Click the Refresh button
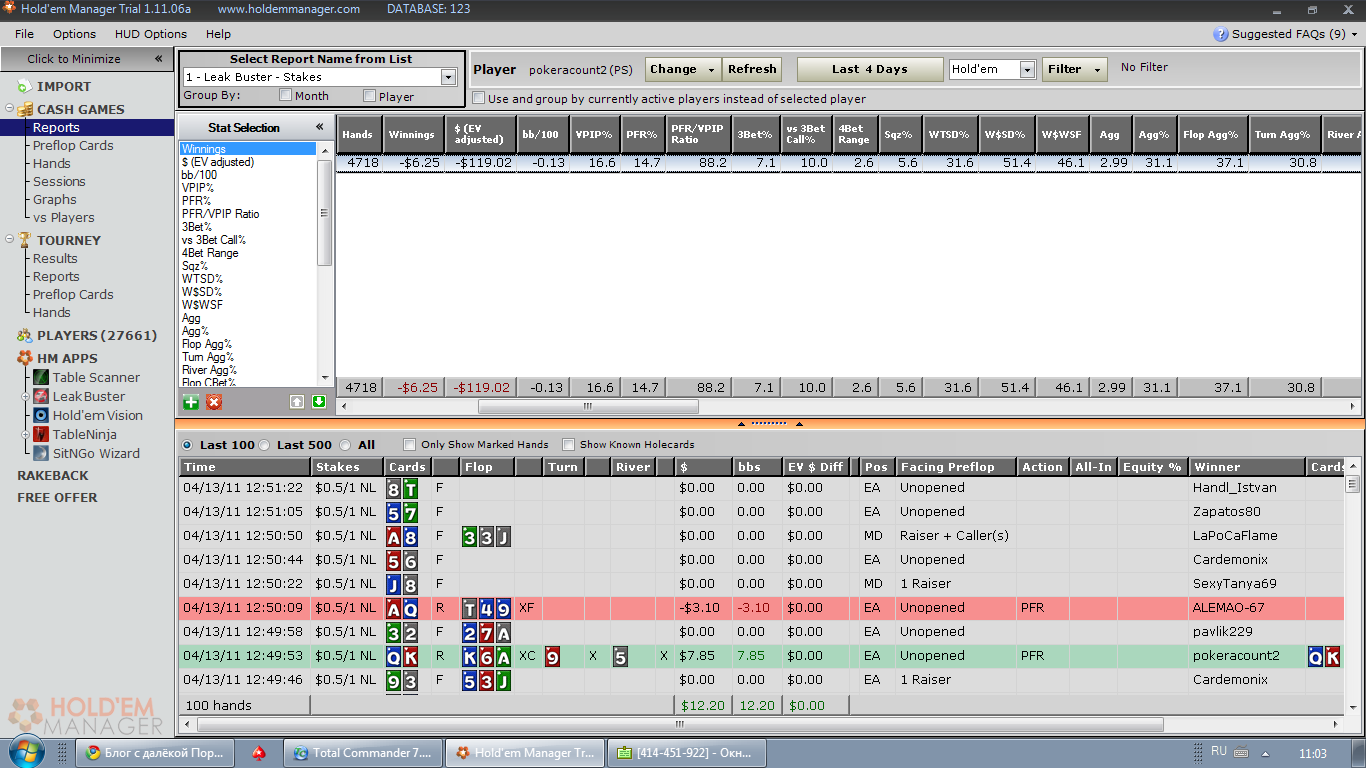The image size is (1366, 768). 752,69
